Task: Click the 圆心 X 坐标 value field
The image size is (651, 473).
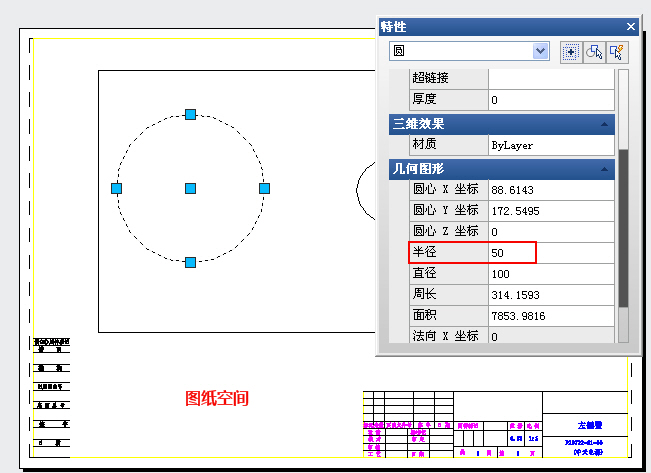Action: tap(550, 190)
